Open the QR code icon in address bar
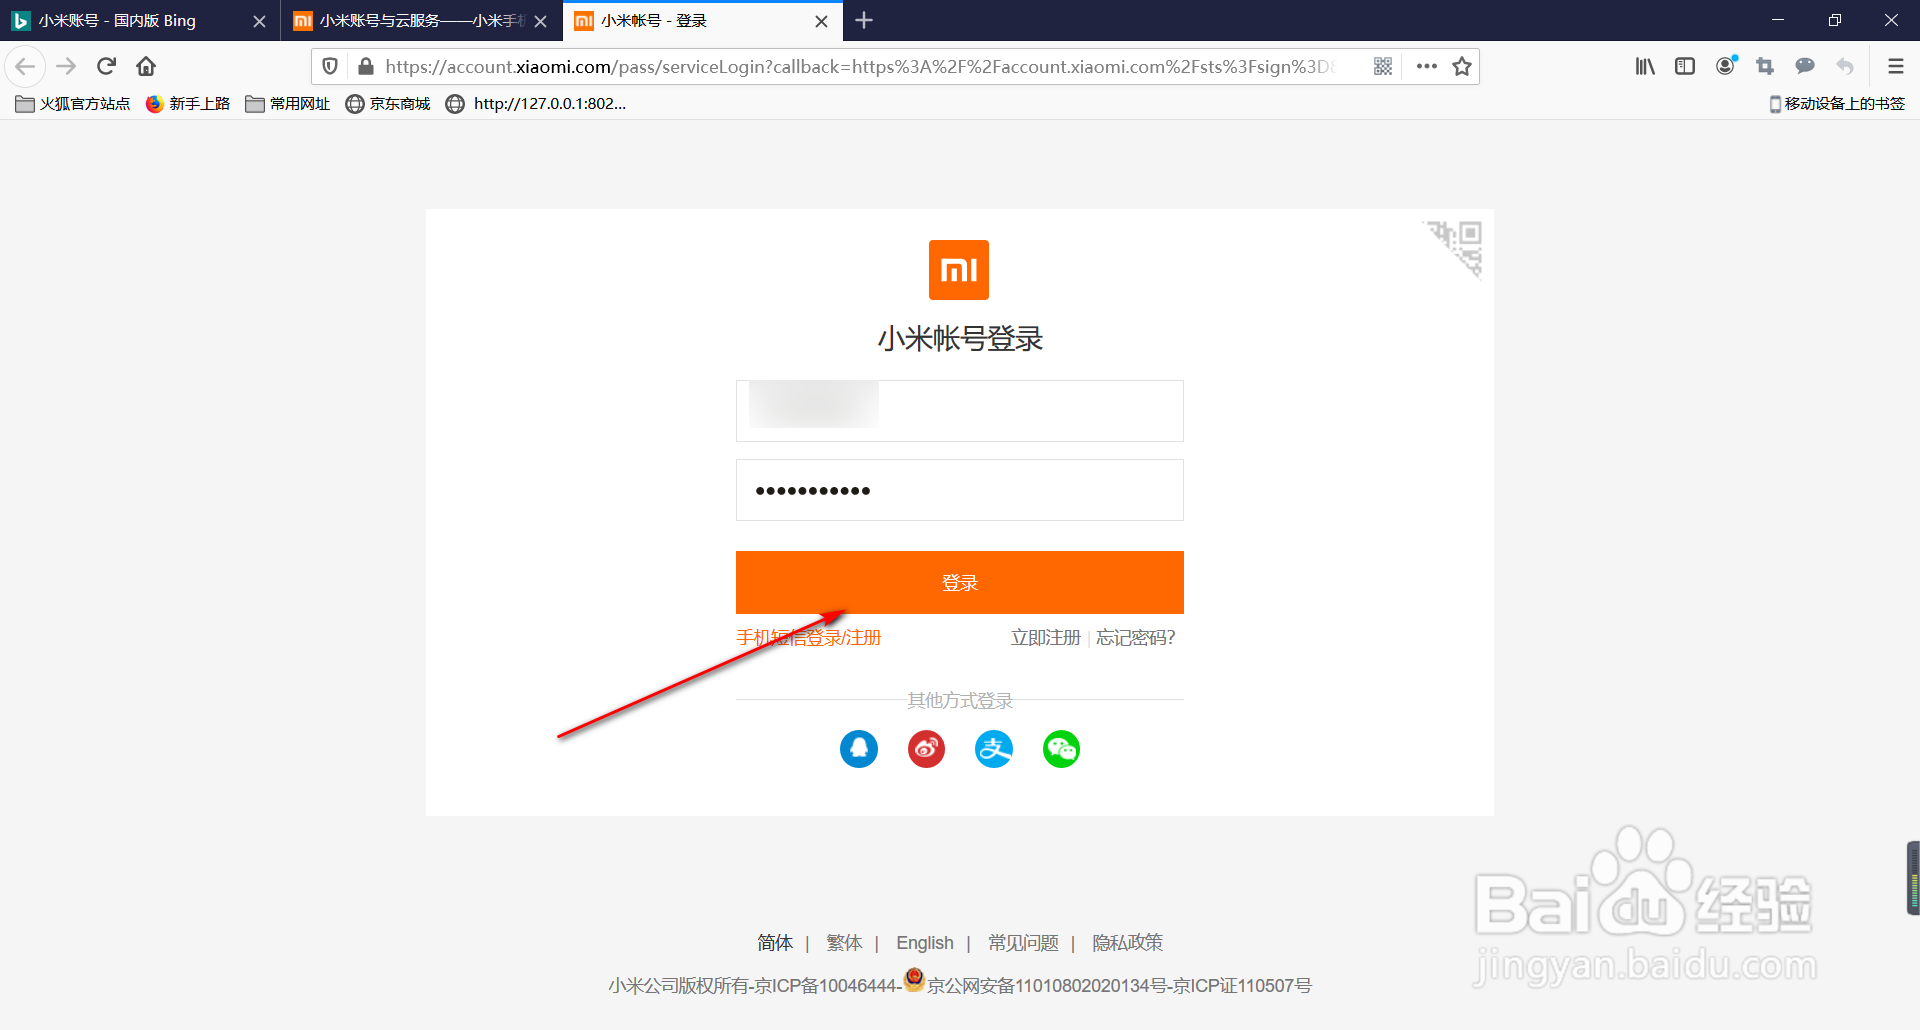Image resolution: width=1920 pixels, height=1030 pixels. [x=1383, y=67]
